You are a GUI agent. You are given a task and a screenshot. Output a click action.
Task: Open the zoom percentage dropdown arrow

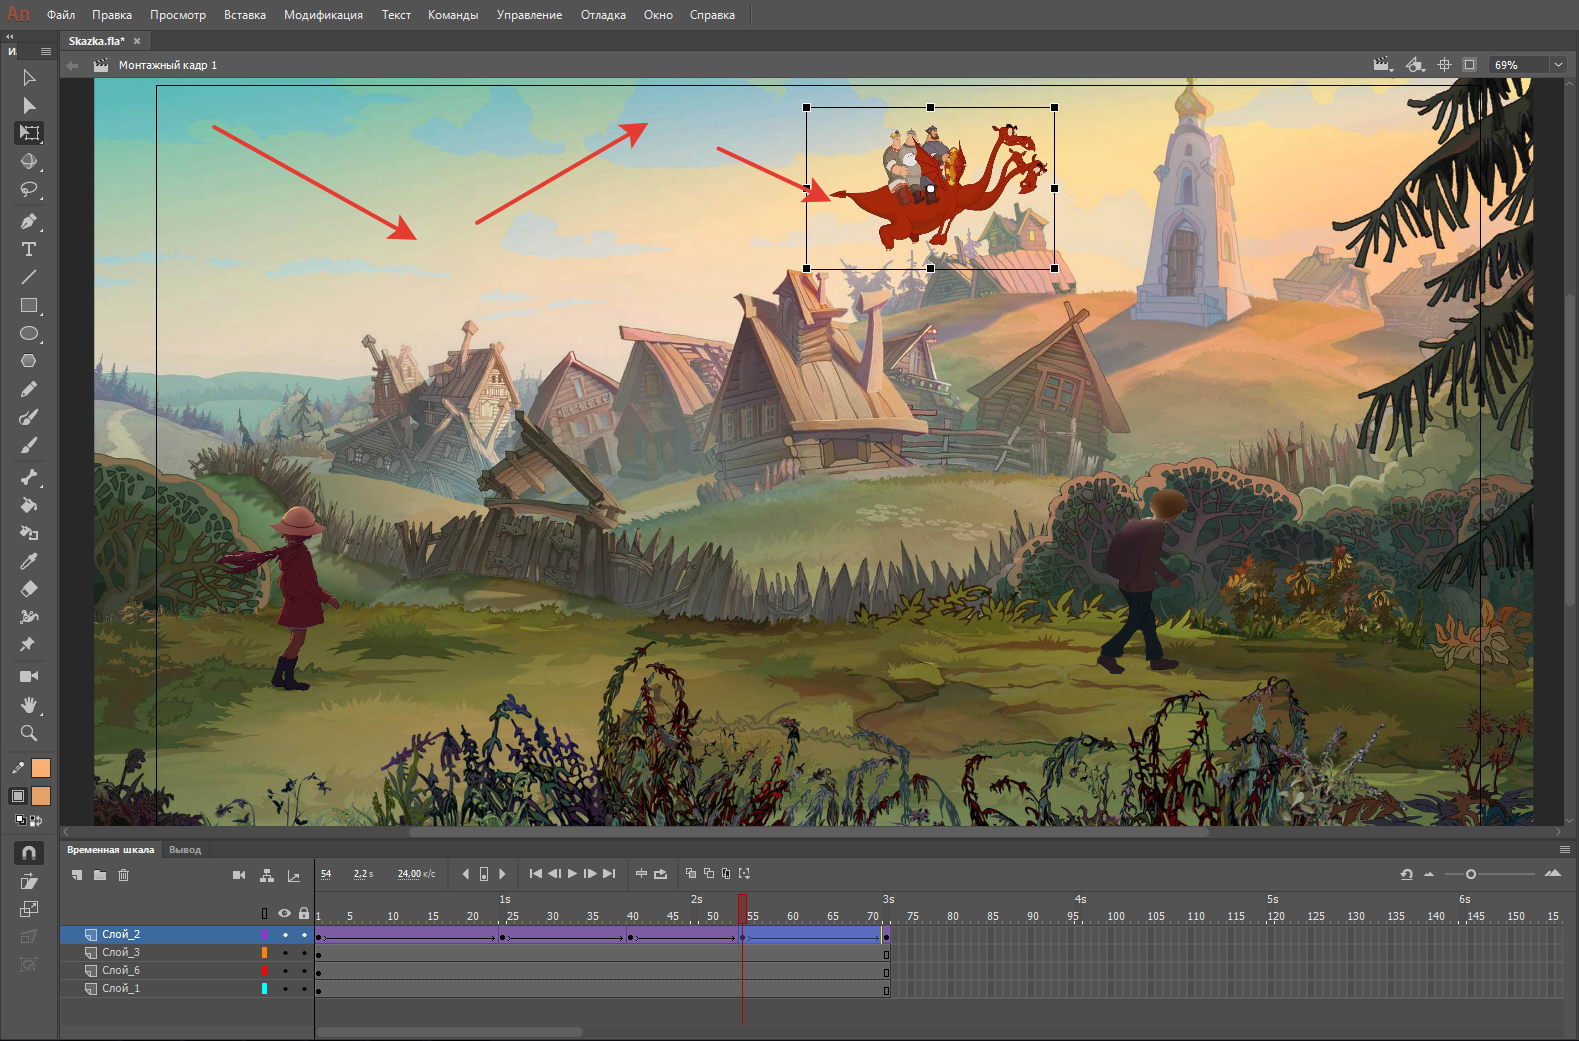1557,65
